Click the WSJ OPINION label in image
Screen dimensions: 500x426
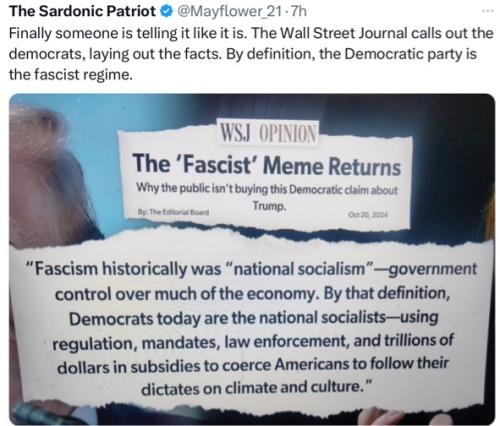coord(268,133)
